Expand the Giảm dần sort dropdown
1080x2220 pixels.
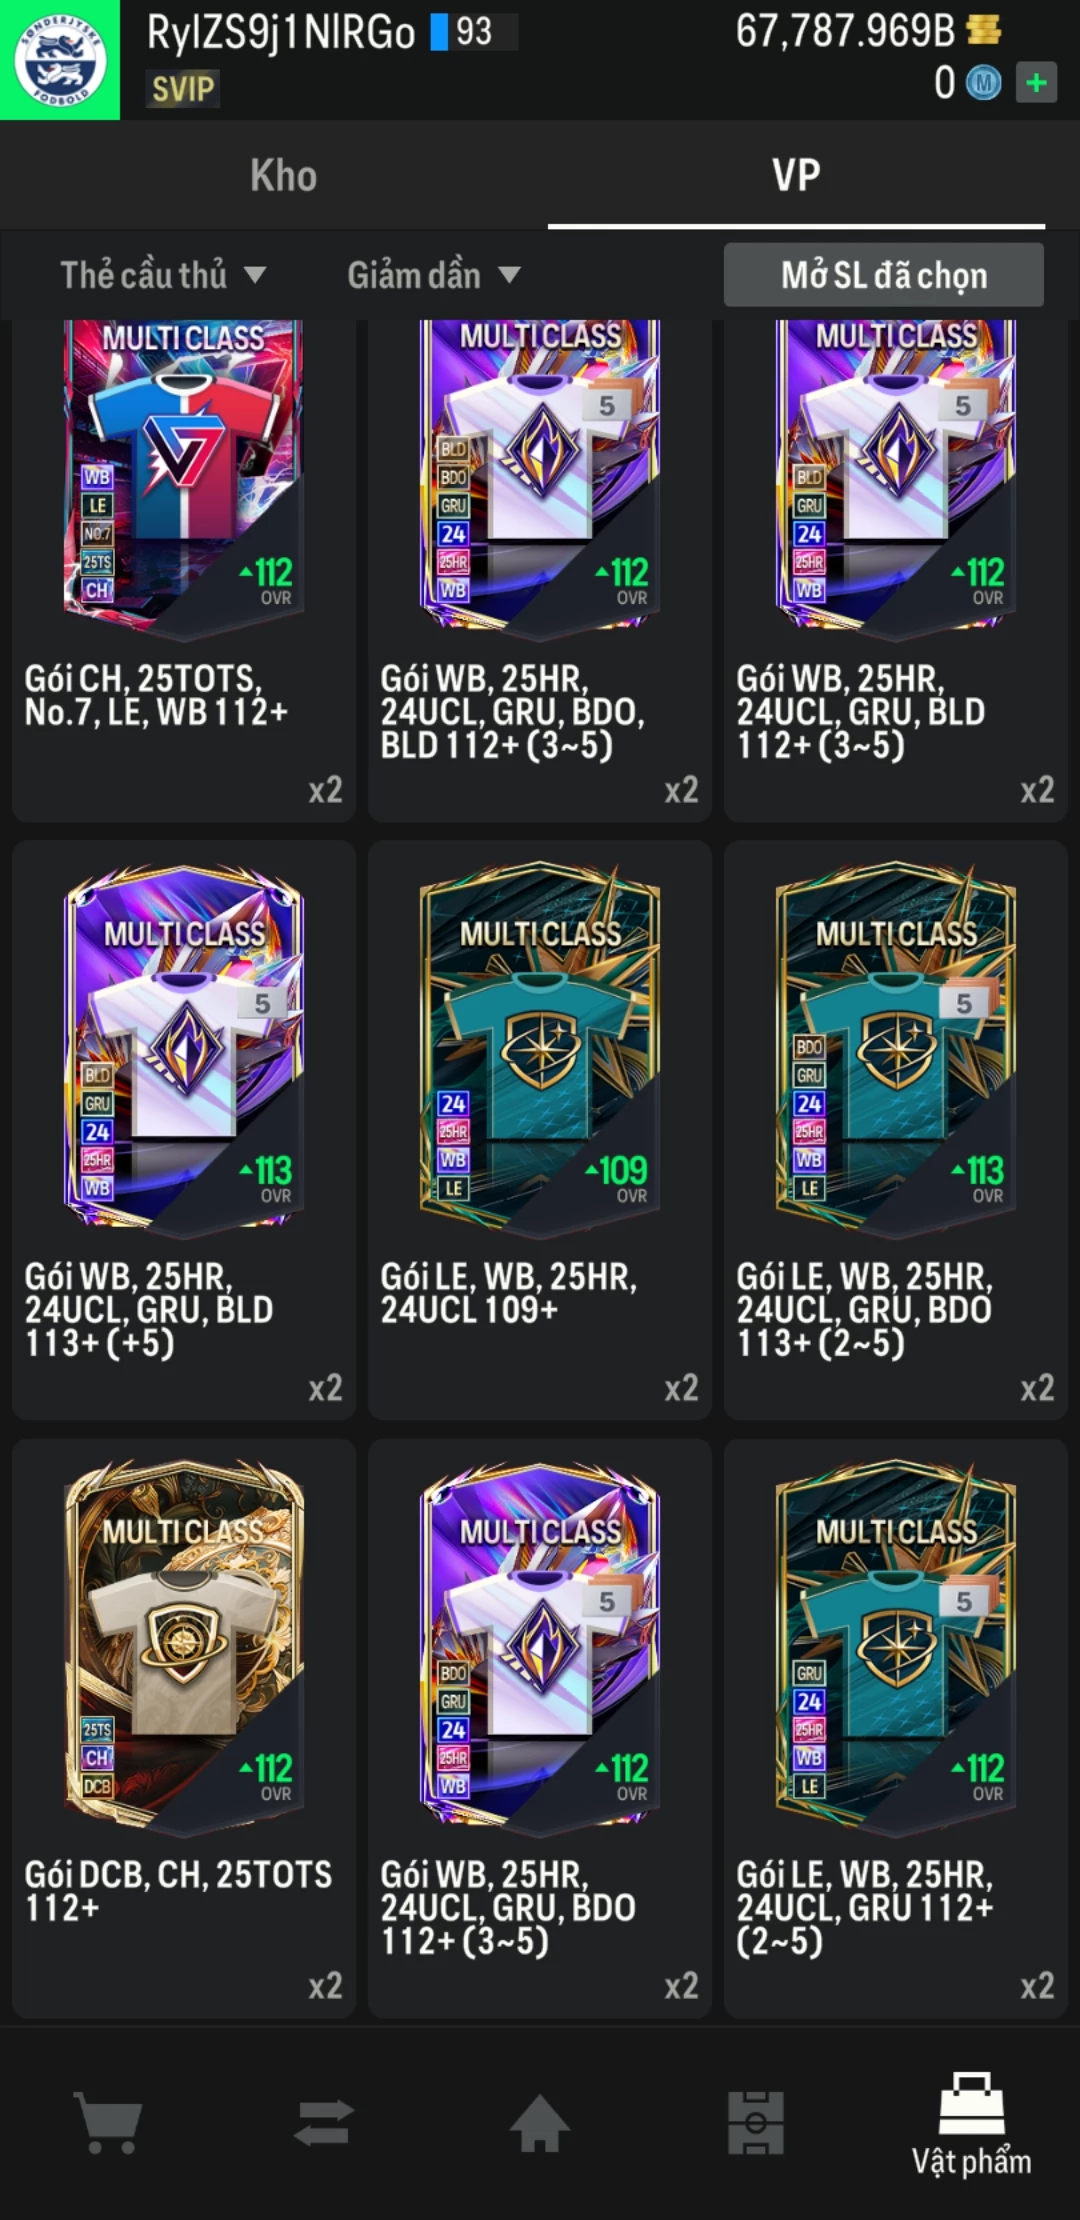click(434, 275)
